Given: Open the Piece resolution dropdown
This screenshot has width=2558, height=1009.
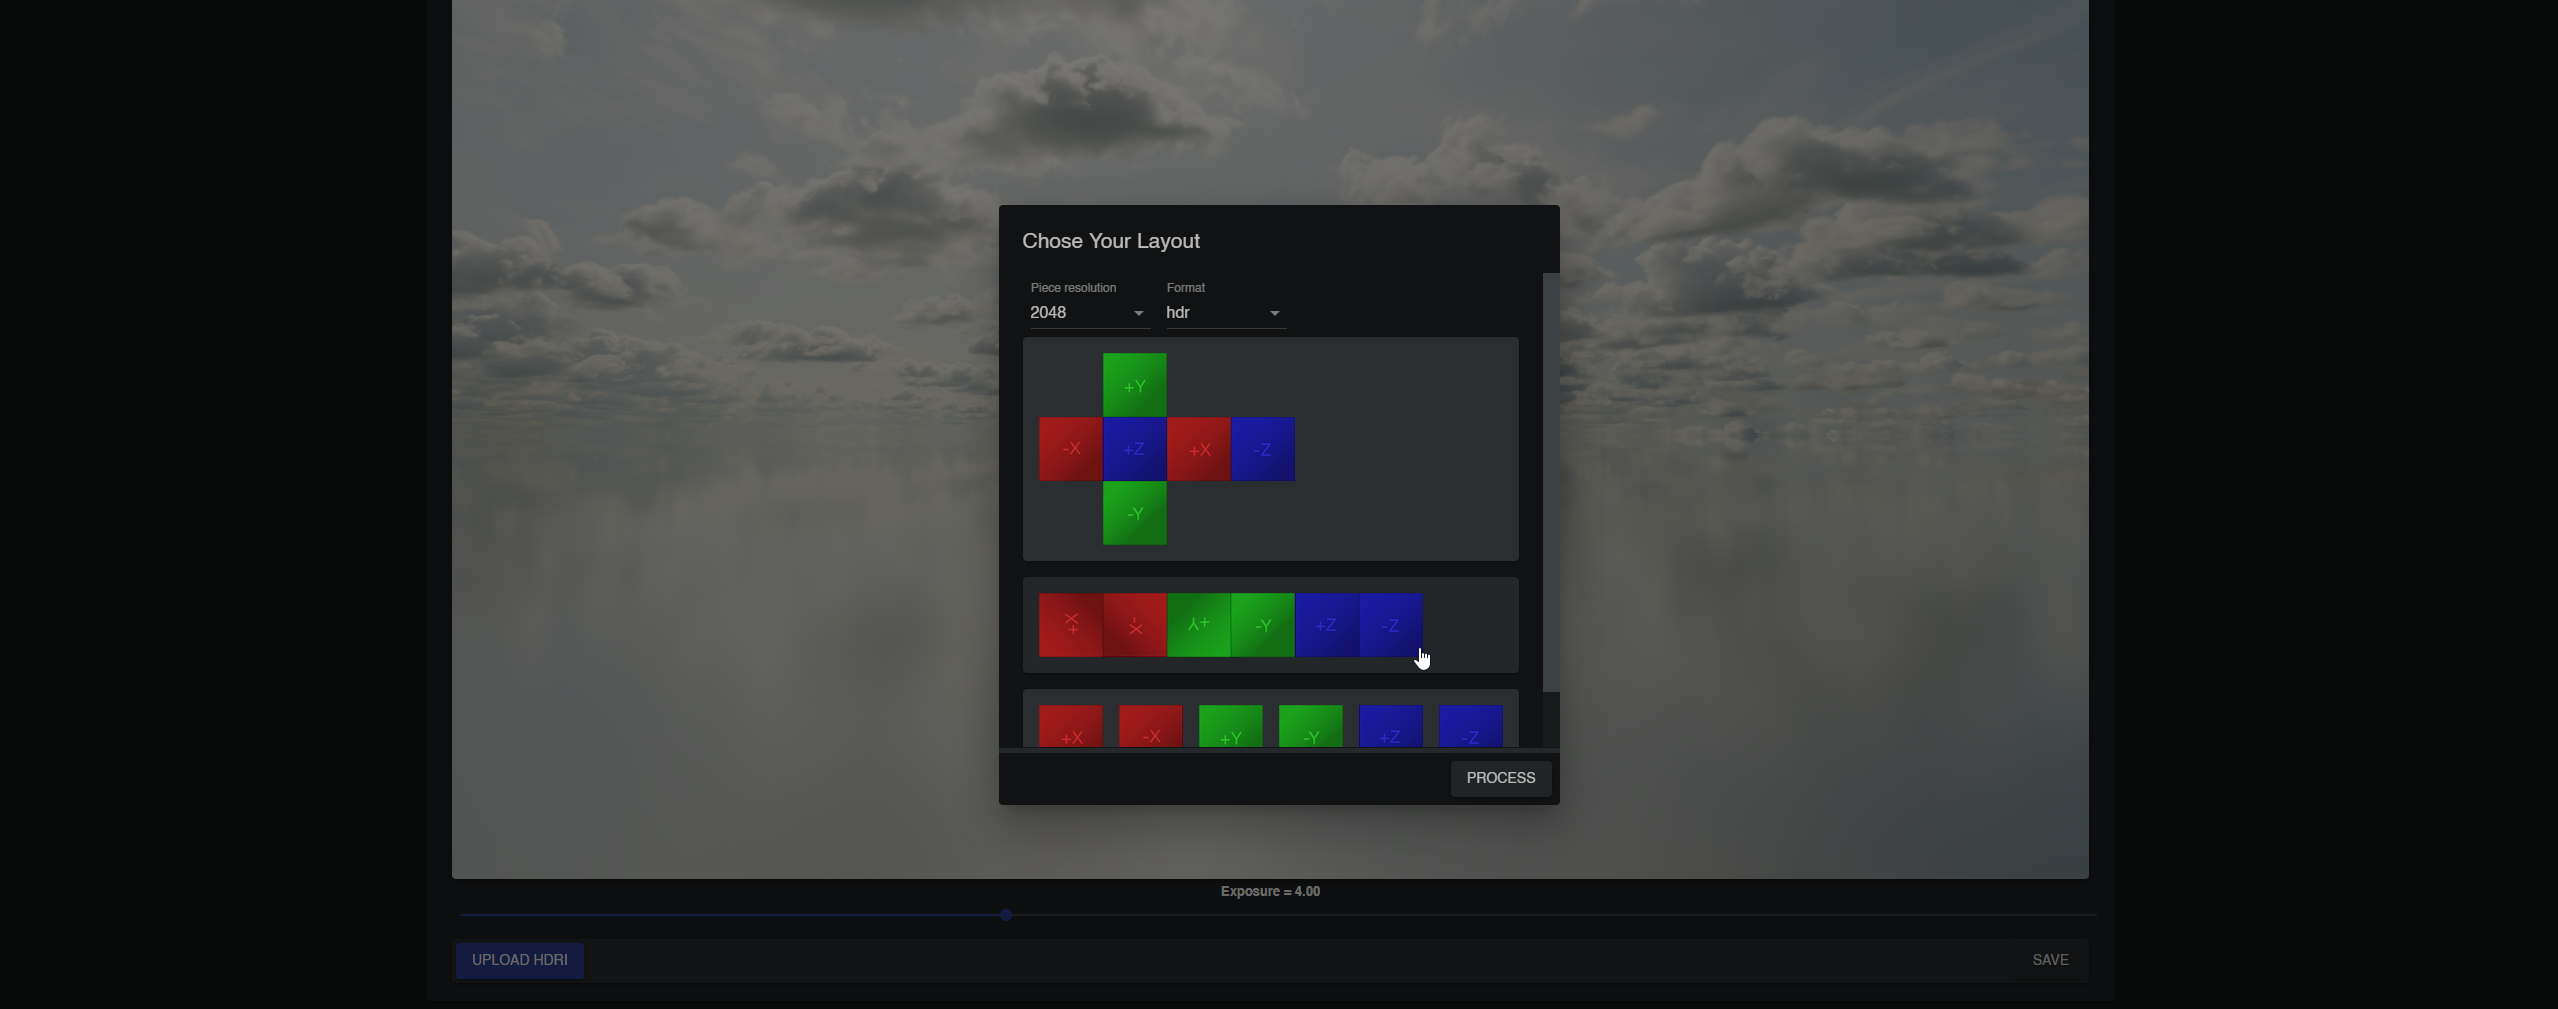Looking at the screenshot, I should point(1088,313).
